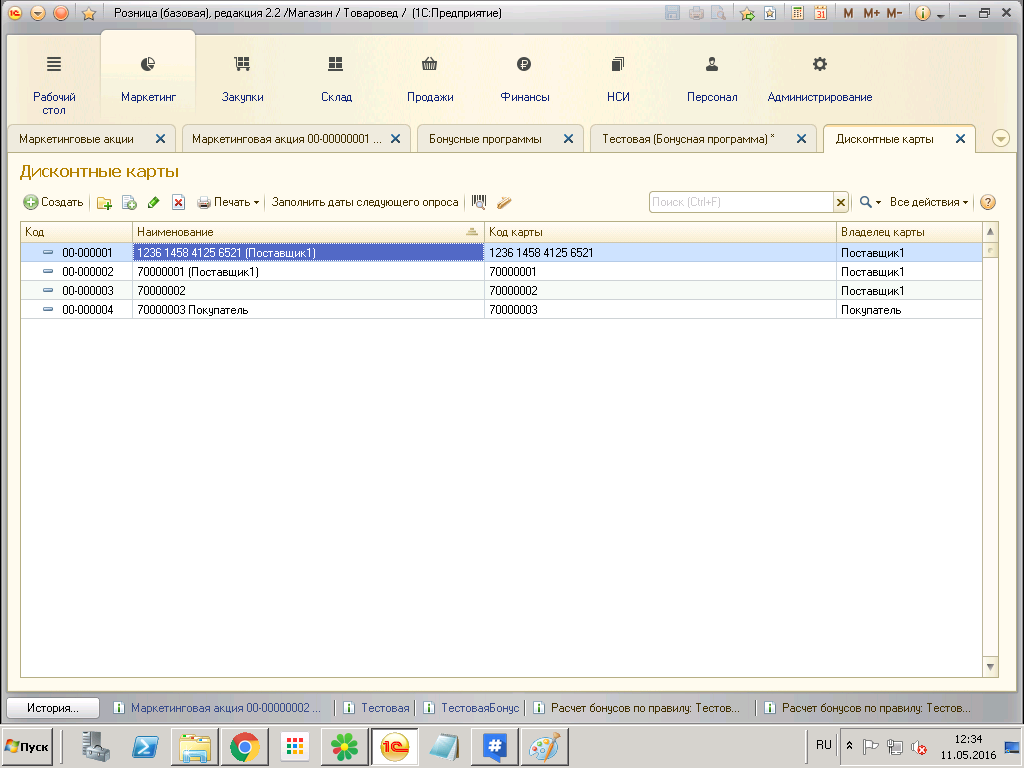Image resolution: width=1024 pixels, height=768 pixels.
Task: Sort by the Владелец карты column header
Action: (x=909, y=232)
